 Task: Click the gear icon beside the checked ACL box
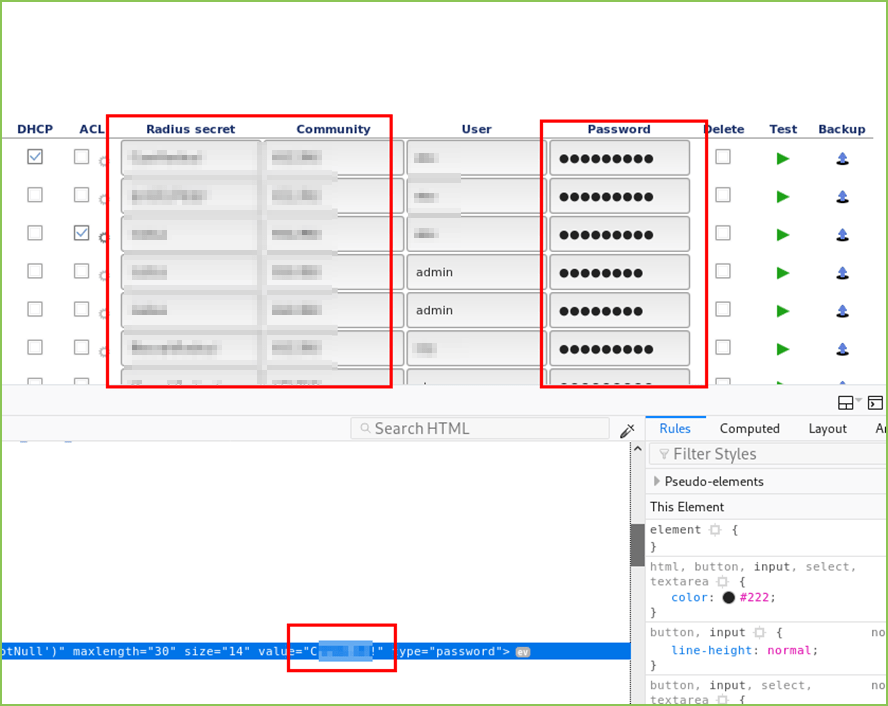pyautogui.click(x=104, y=237)
